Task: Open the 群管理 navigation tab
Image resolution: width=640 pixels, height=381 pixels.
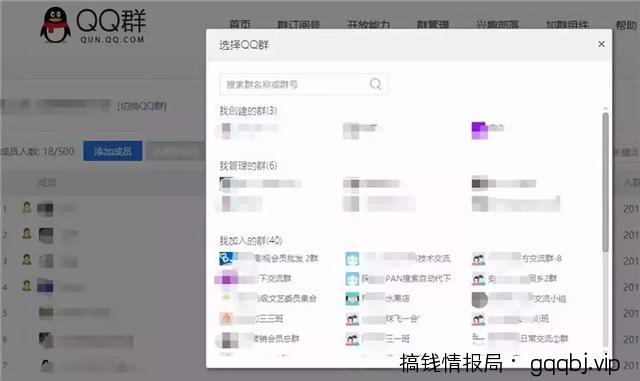Action: point(433,25)
